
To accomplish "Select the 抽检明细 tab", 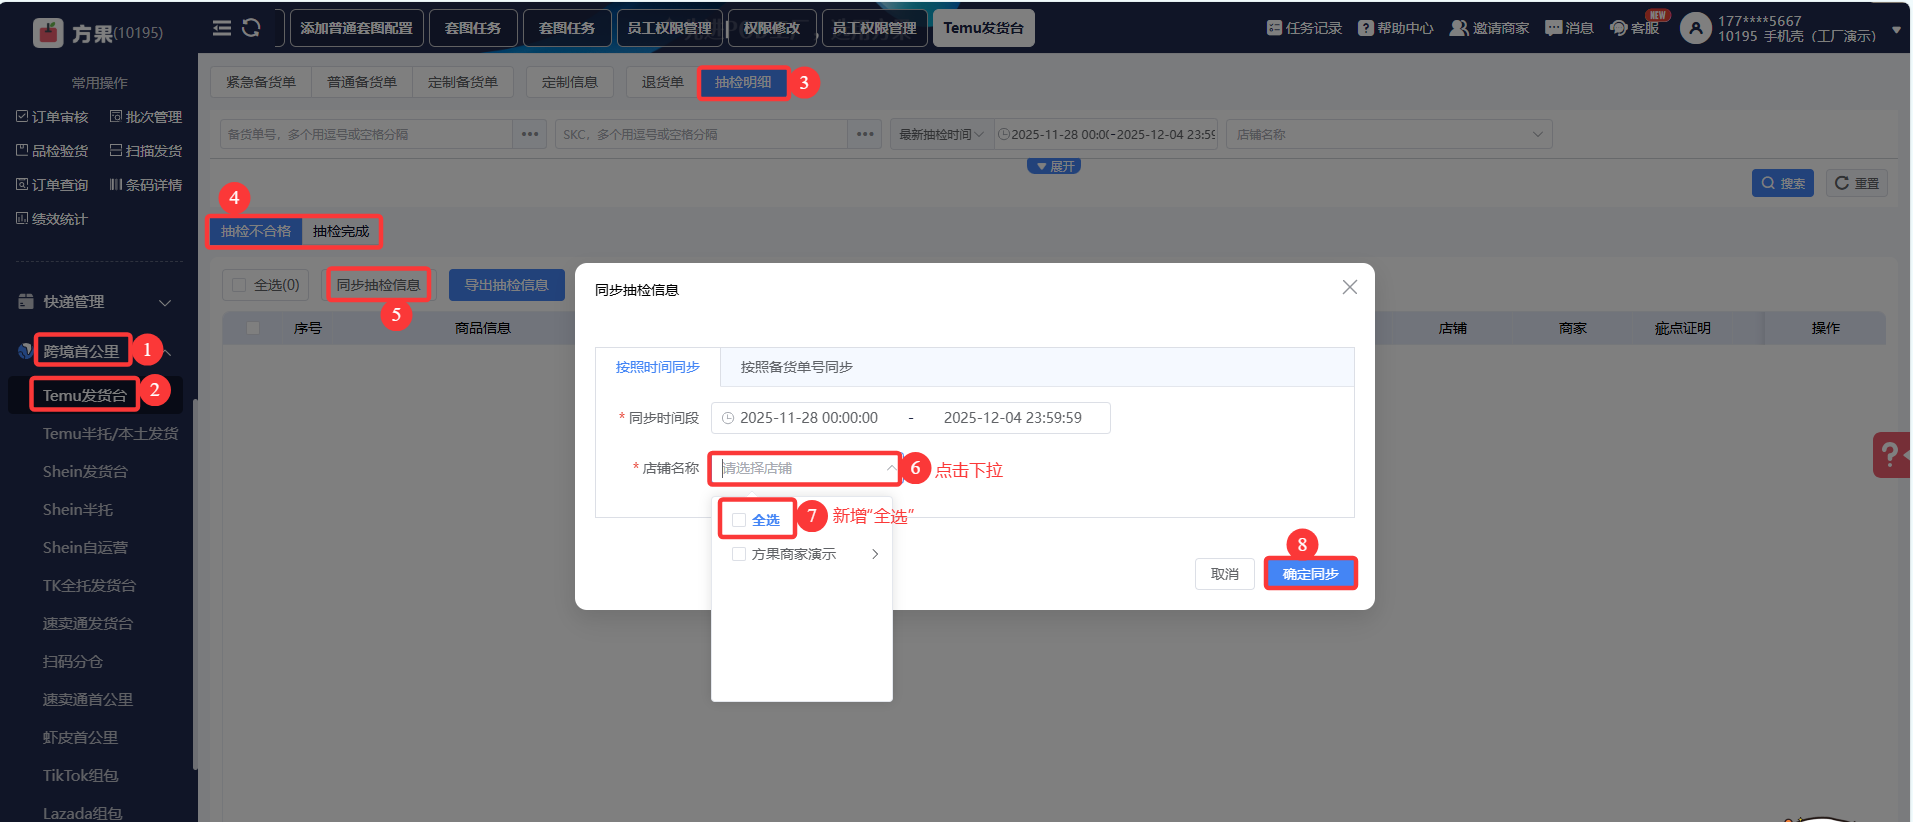I will (x=743, y=82).
